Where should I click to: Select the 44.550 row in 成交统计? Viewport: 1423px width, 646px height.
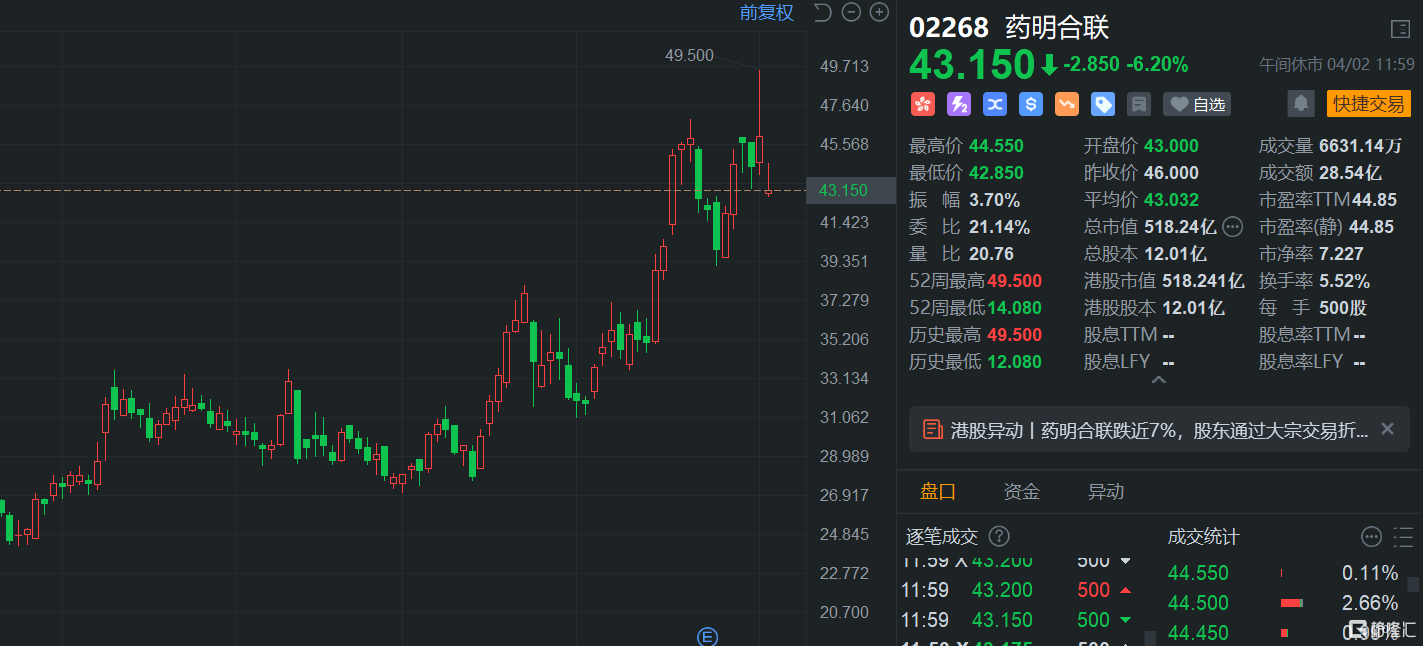pyautogui.click(x=1284, y=573)
